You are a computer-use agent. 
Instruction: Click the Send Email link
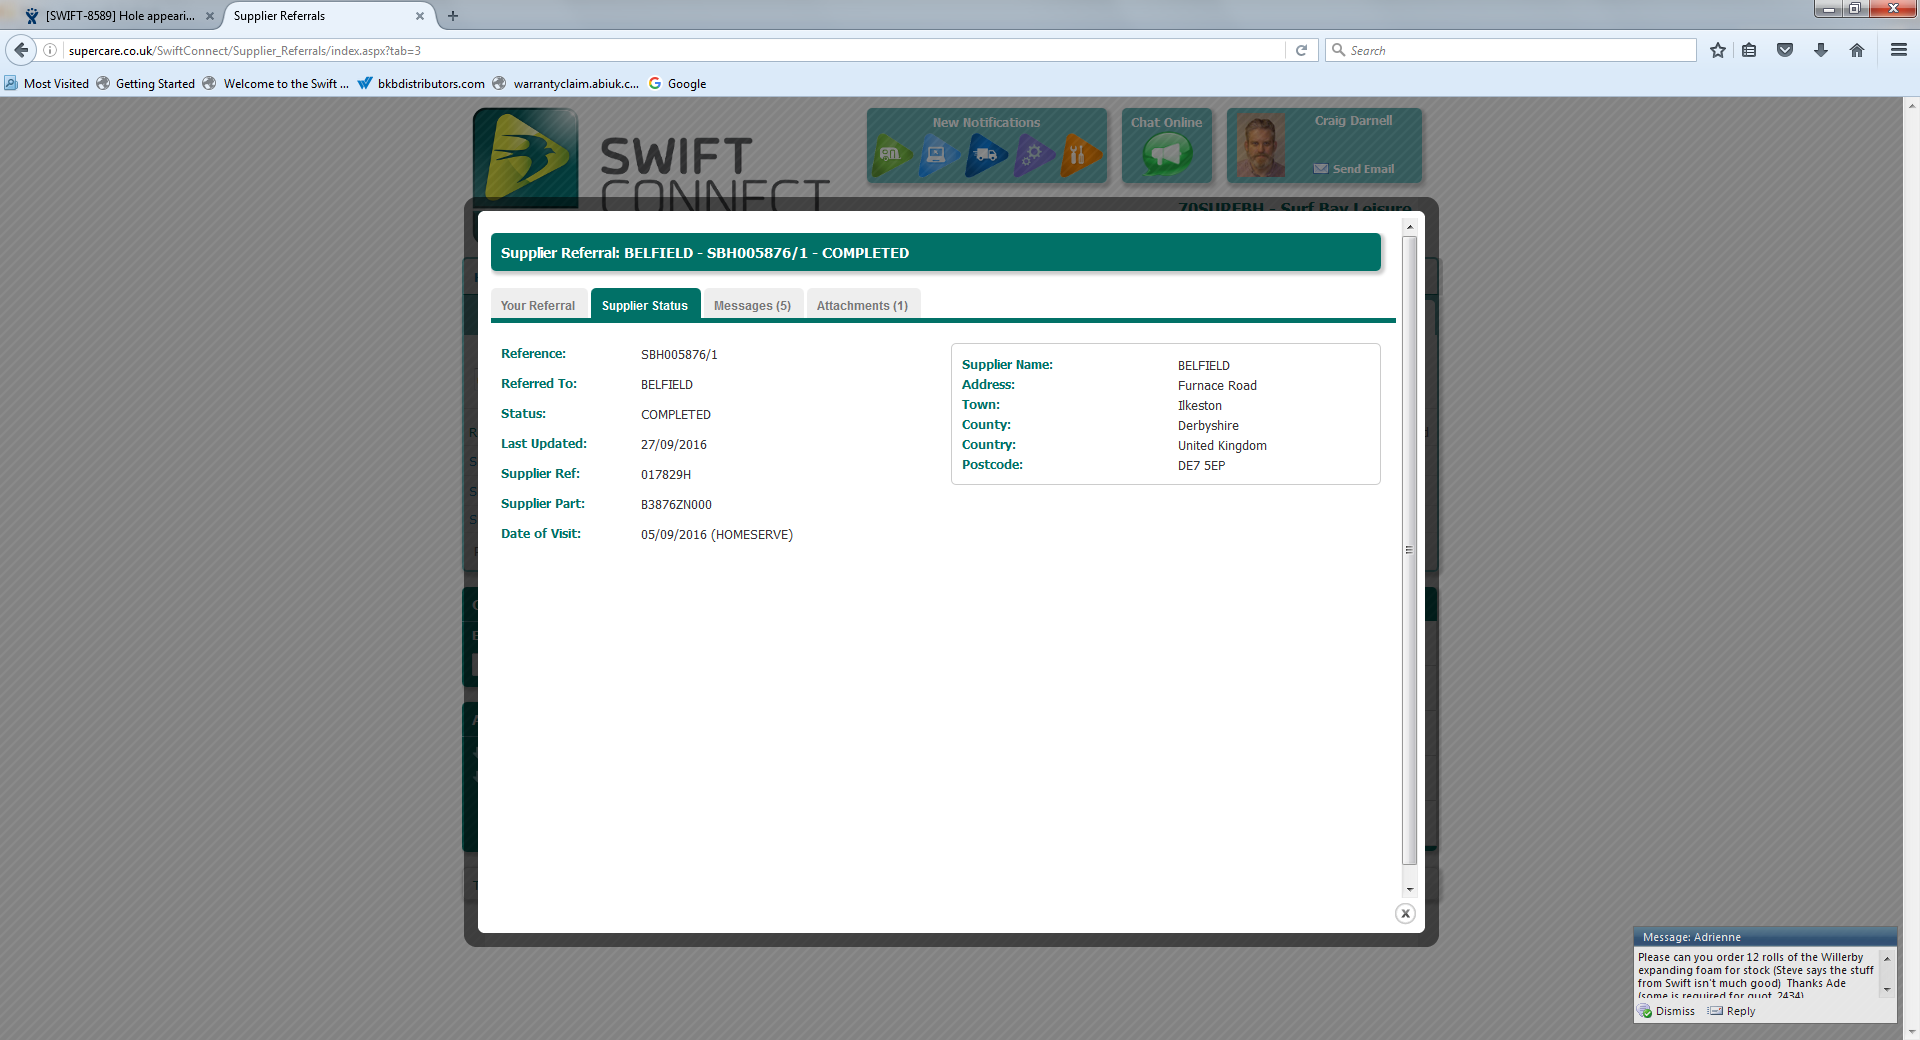click(x=1354, y=169)
